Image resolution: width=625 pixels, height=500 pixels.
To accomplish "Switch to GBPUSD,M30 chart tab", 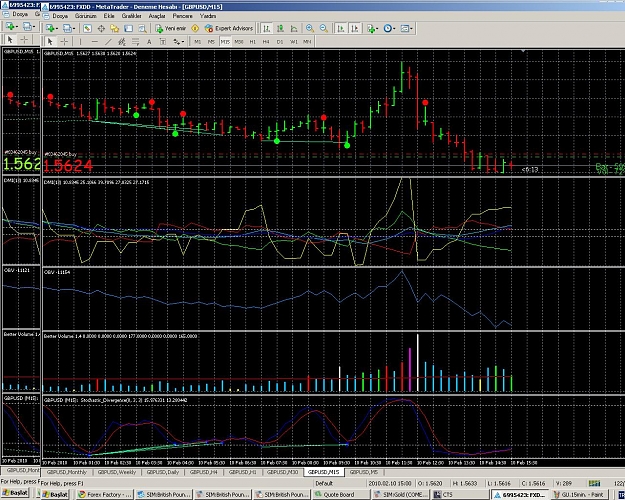I will 282,472.
